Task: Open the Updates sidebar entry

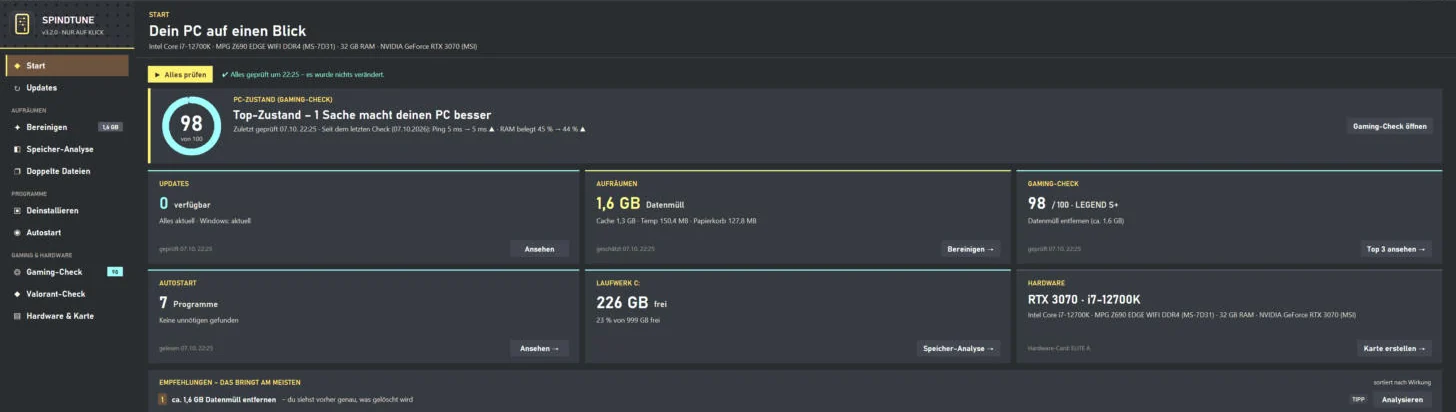Action: tap(66, 88)
